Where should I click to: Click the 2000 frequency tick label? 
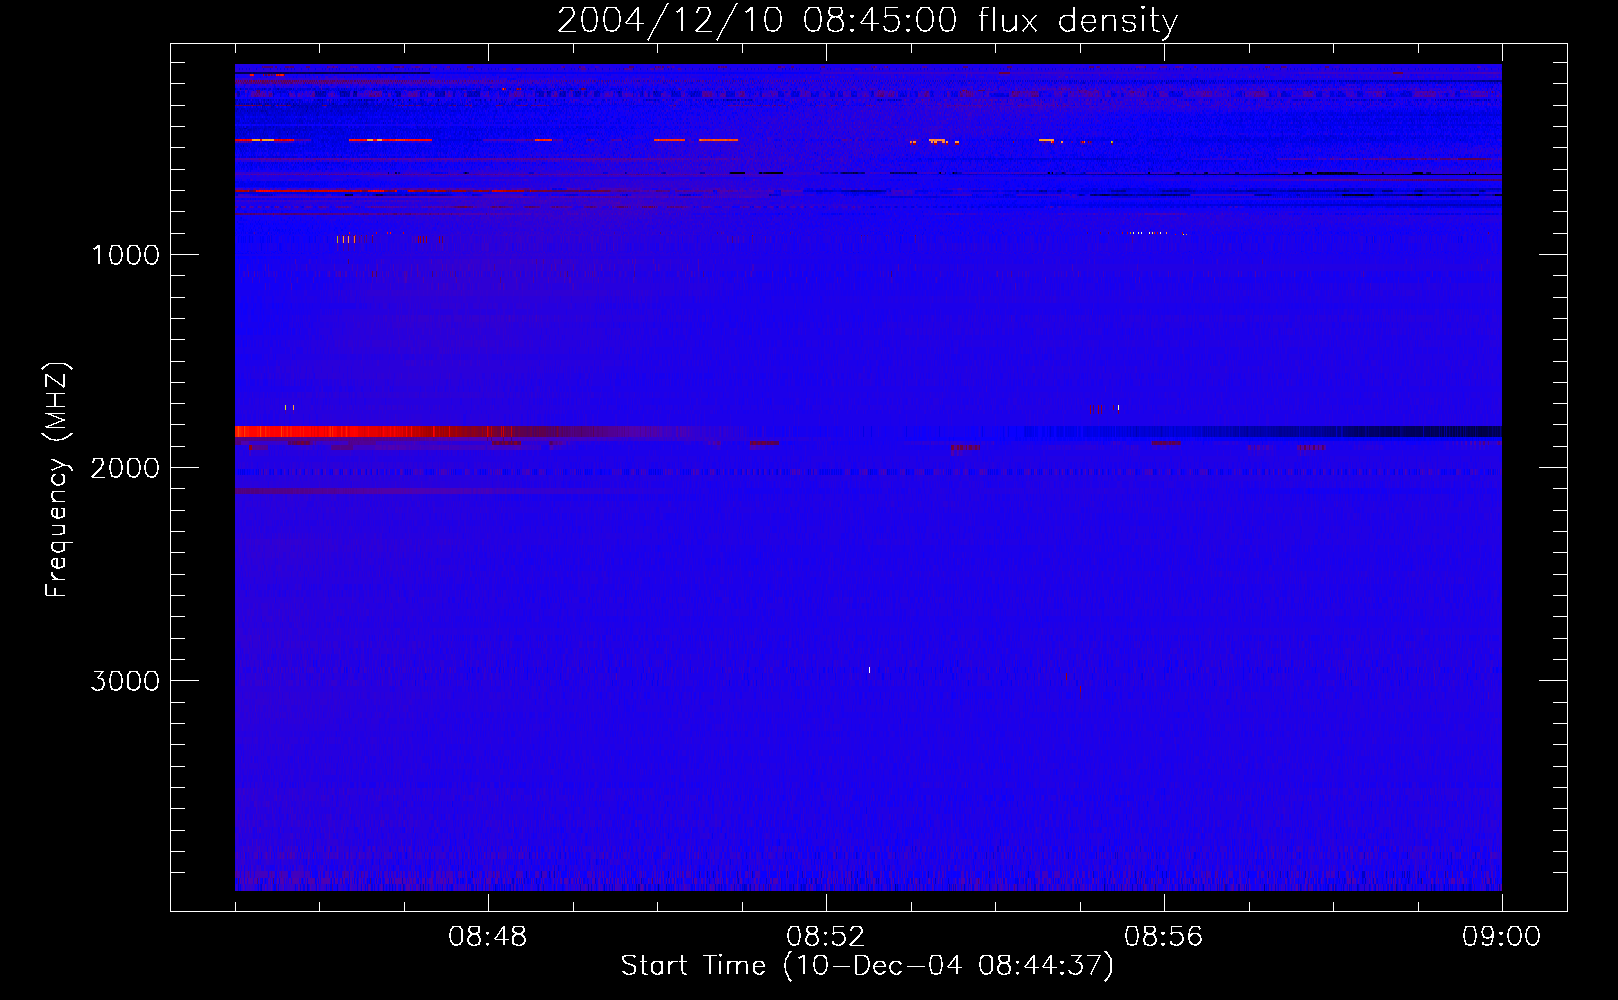point(125,468)
